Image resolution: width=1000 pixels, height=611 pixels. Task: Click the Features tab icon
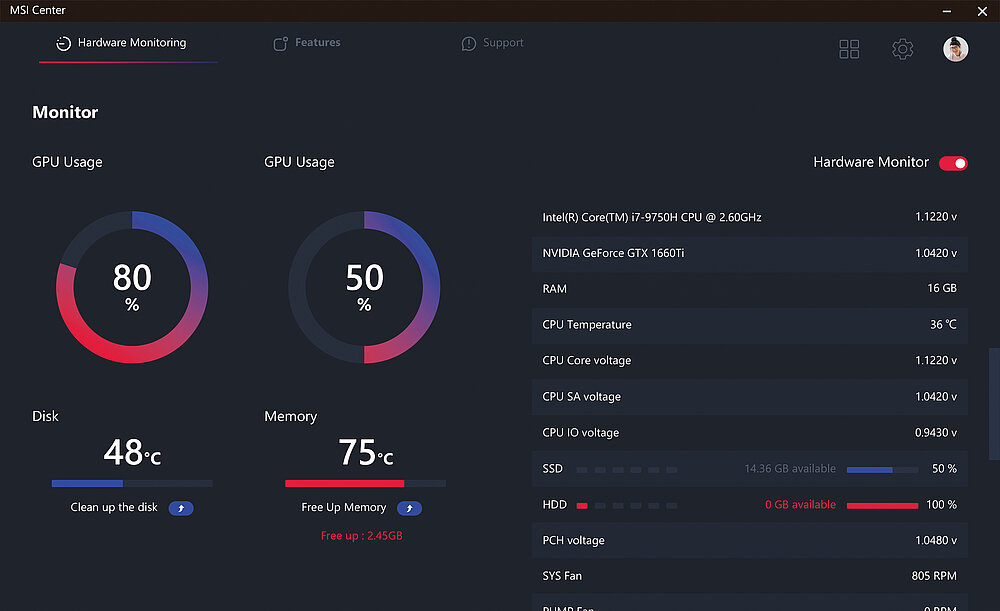tap(281, 44)
